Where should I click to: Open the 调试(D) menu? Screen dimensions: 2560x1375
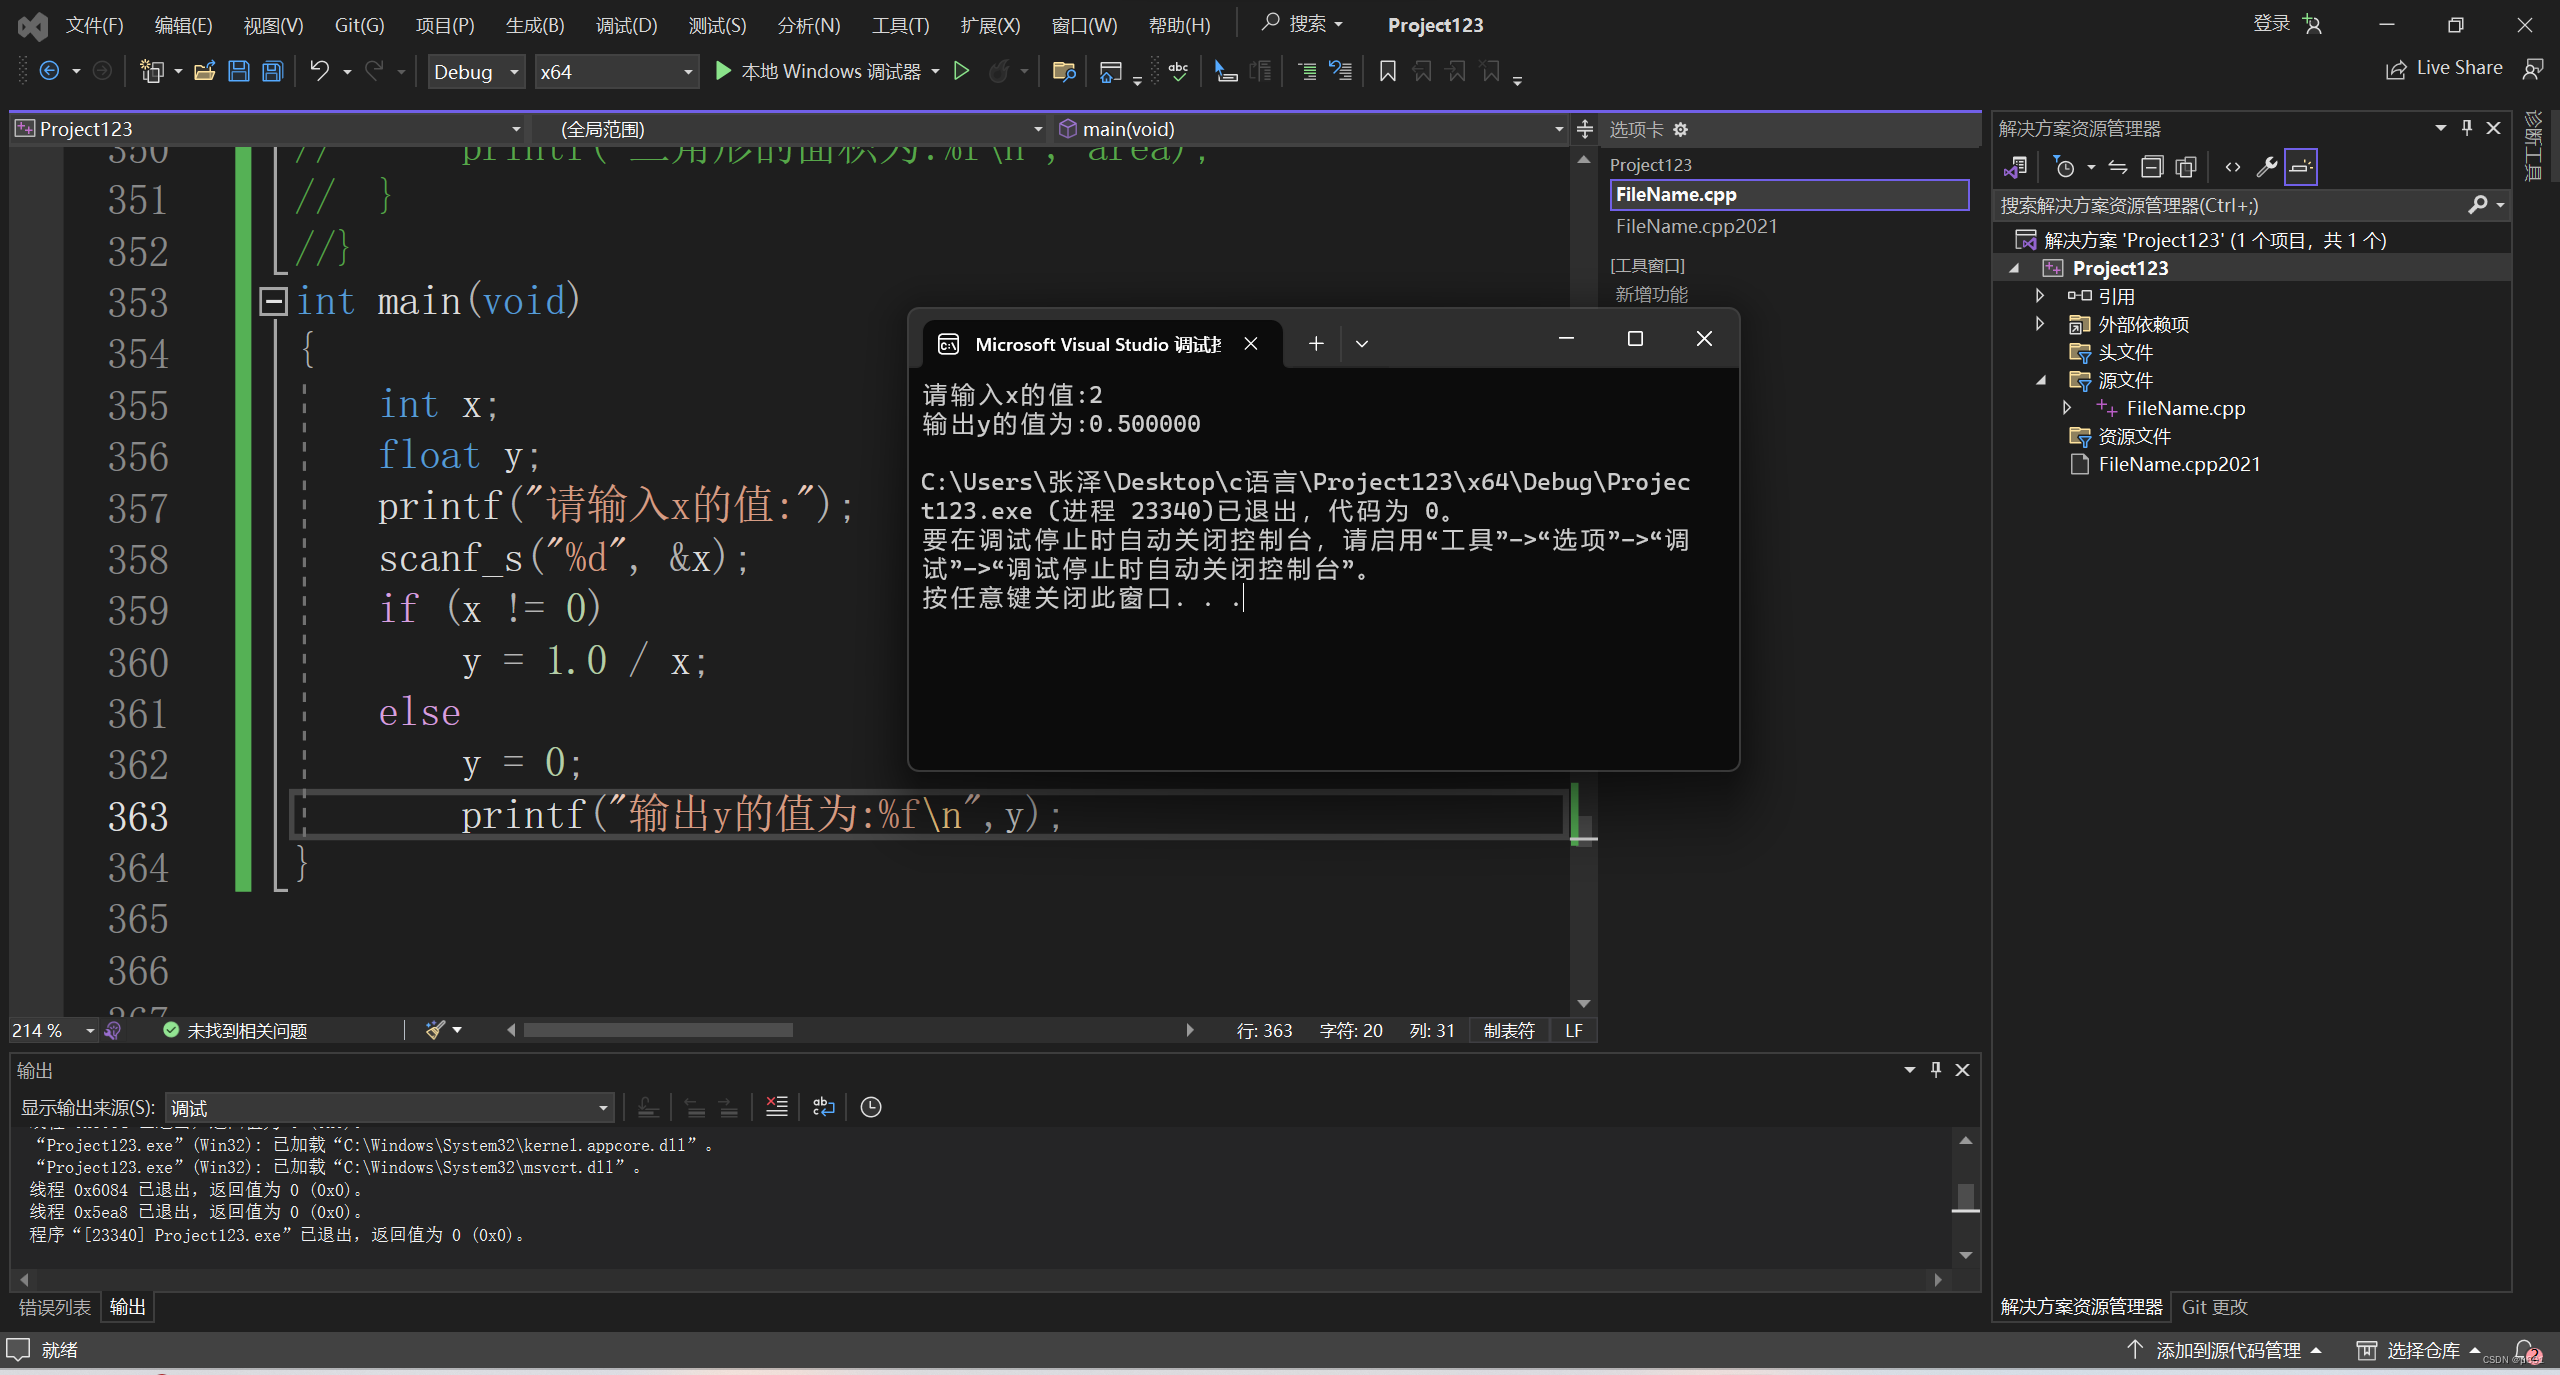(626, 25)
